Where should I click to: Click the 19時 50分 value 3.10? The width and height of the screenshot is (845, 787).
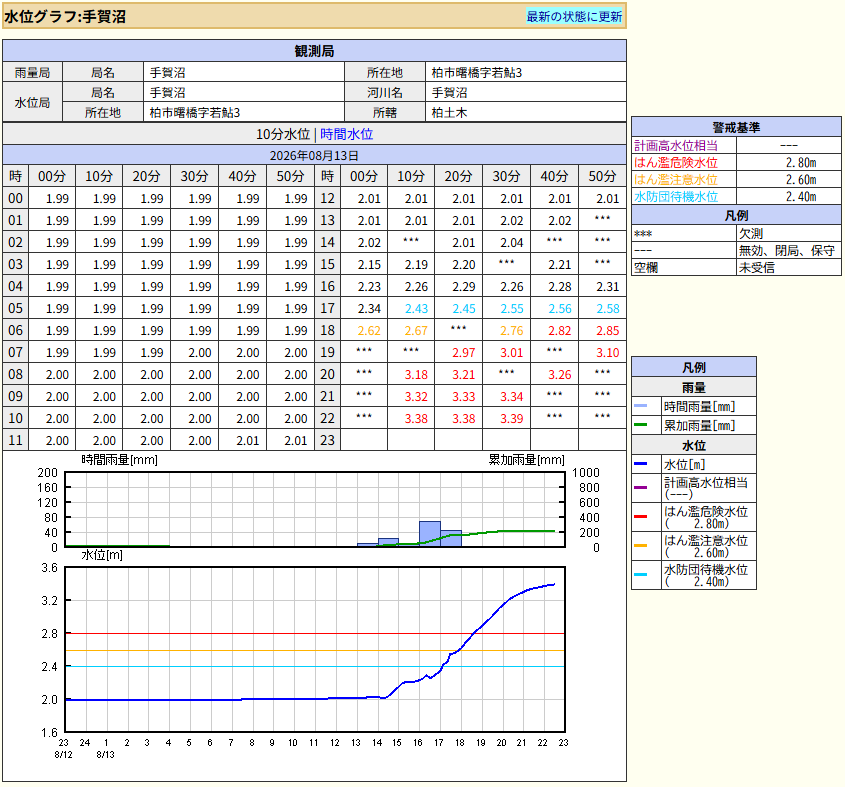click(x=607, y=353)
